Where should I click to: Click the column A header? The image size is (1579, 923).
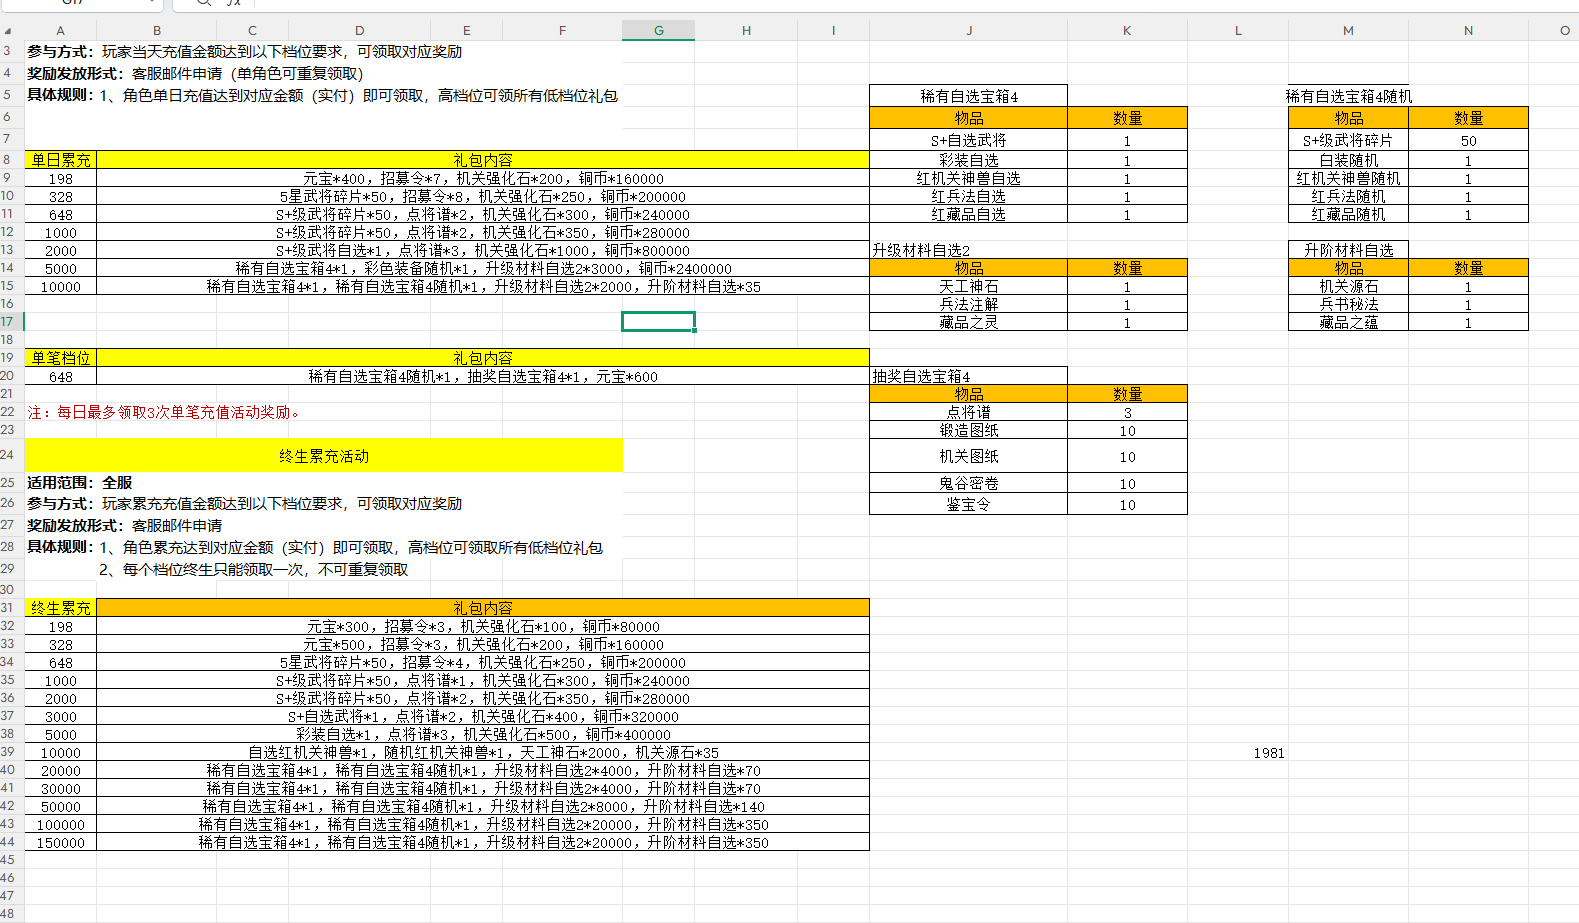tap(60, 31)
